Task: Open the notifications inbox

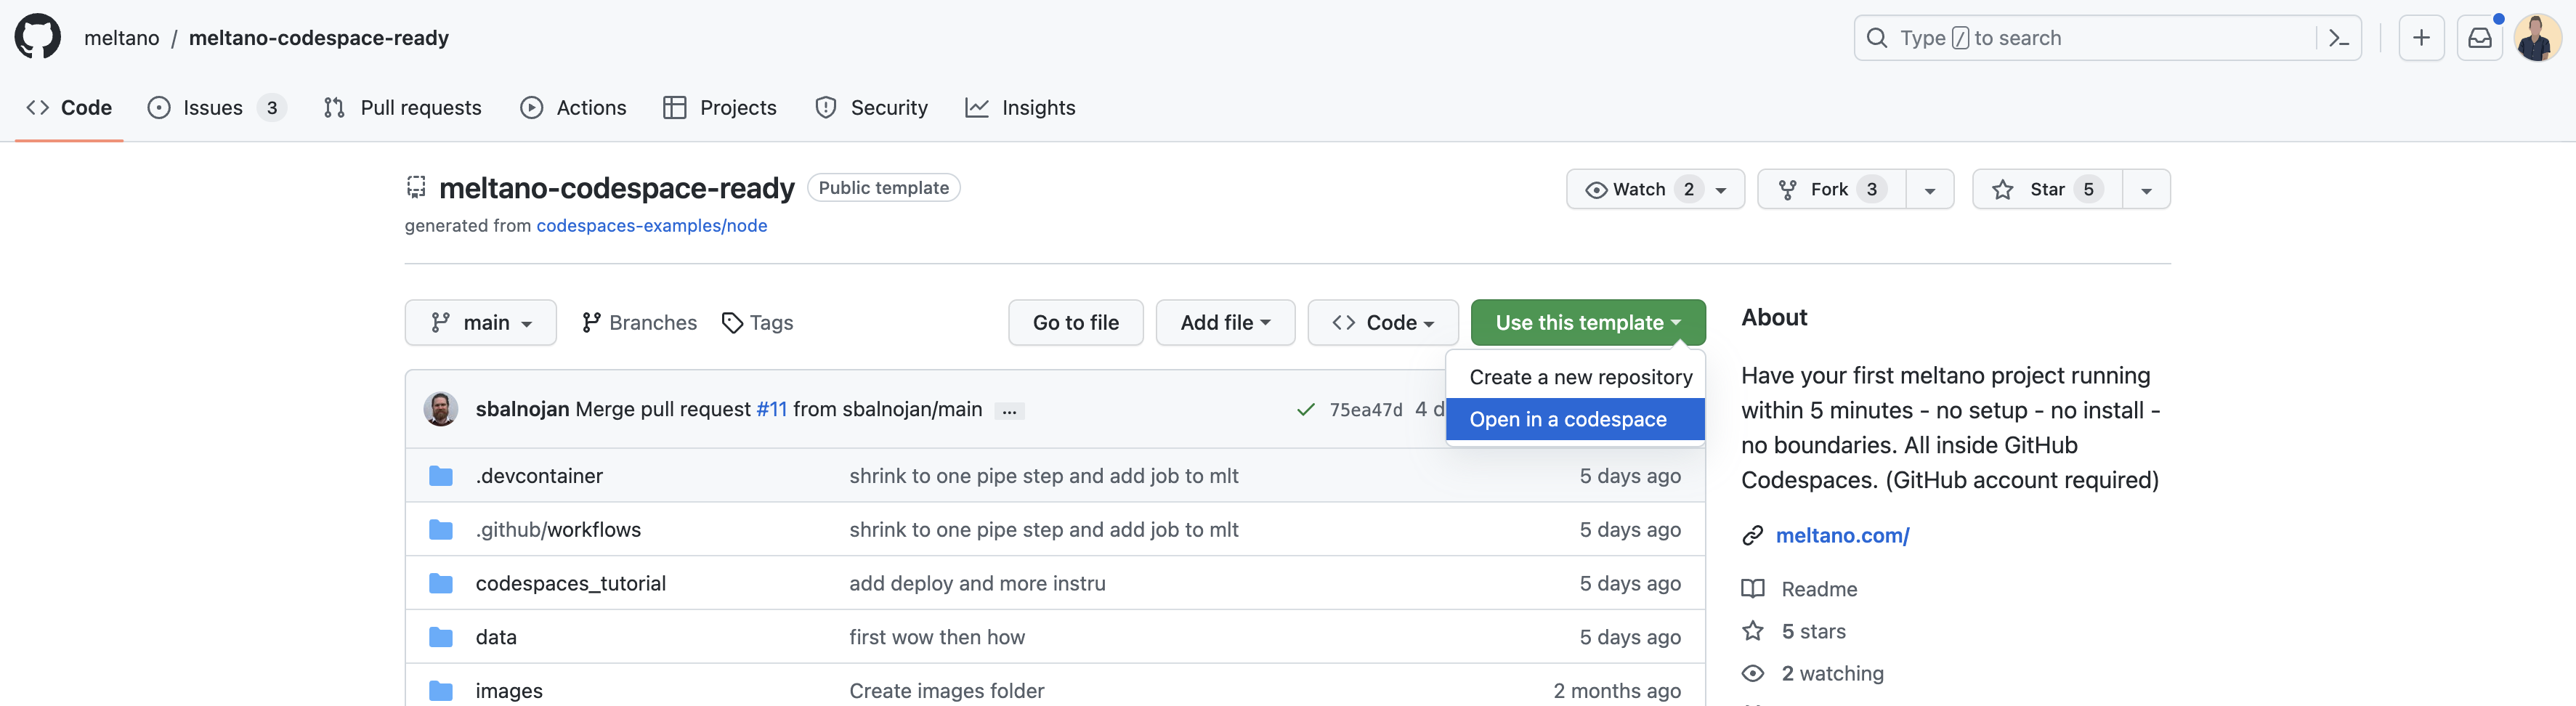Action: pyautogui.click(x=2480, y=37)
